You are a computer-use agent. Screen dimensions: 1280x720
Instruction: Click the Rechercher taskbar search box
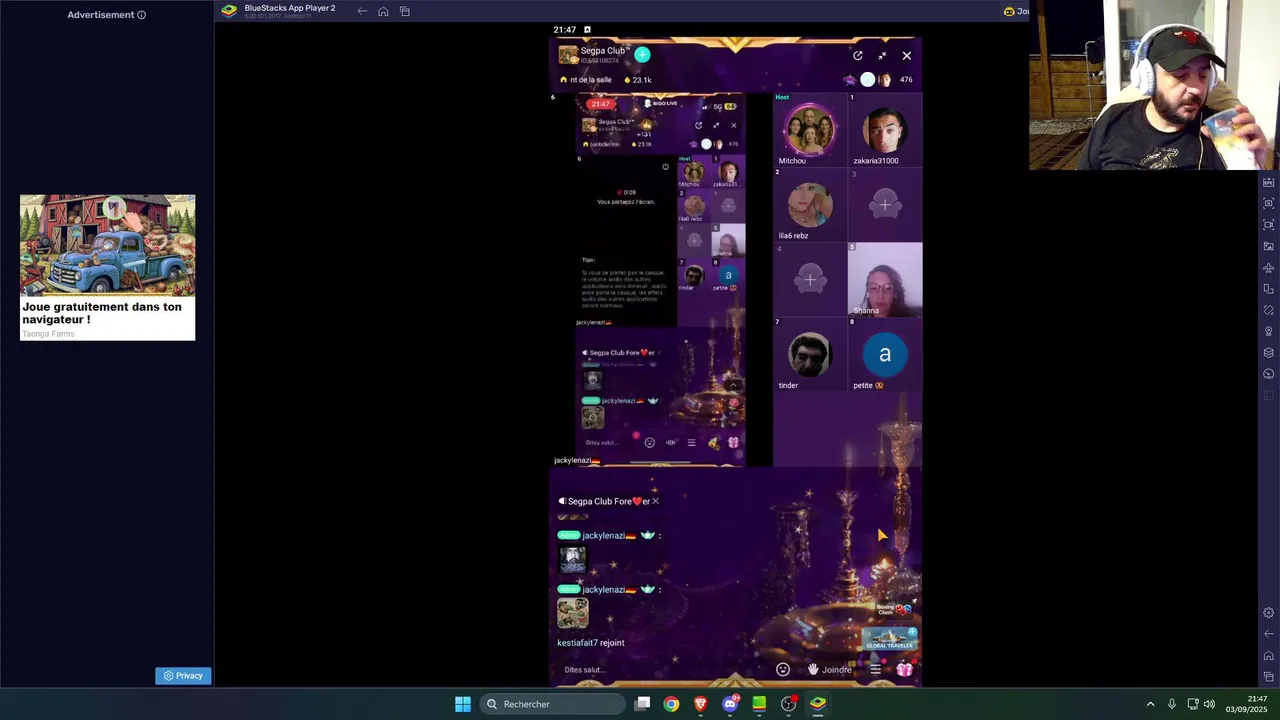[553, 704]
